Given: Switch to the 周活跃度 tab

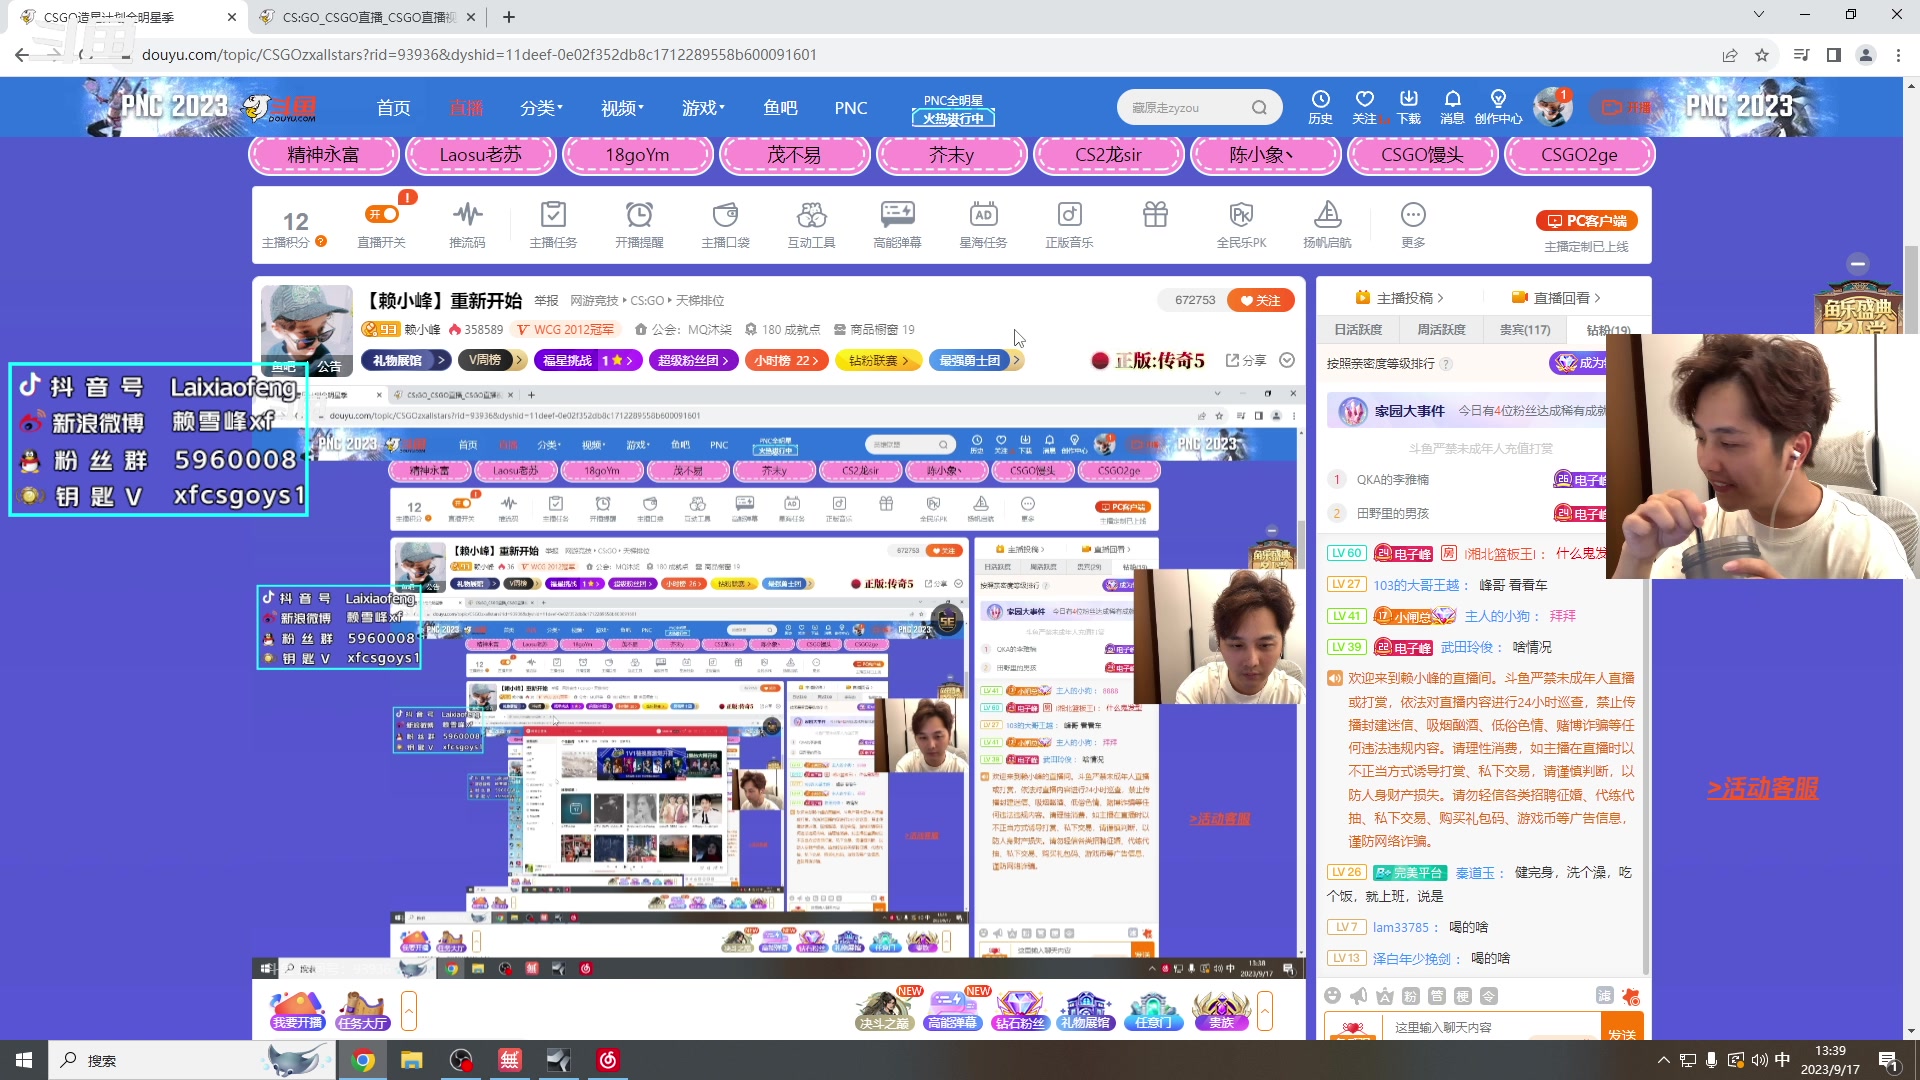Looking at the screenshot, I should click(1441, 329).
